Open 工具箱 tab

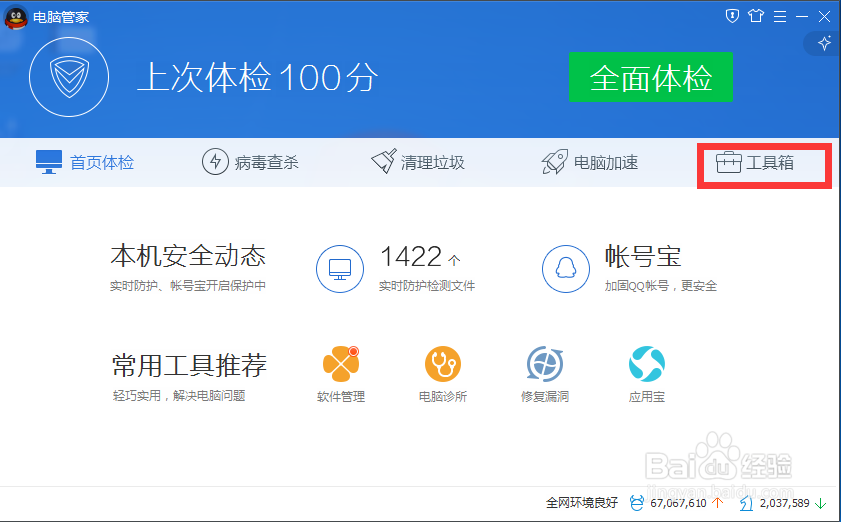[755, 163]
